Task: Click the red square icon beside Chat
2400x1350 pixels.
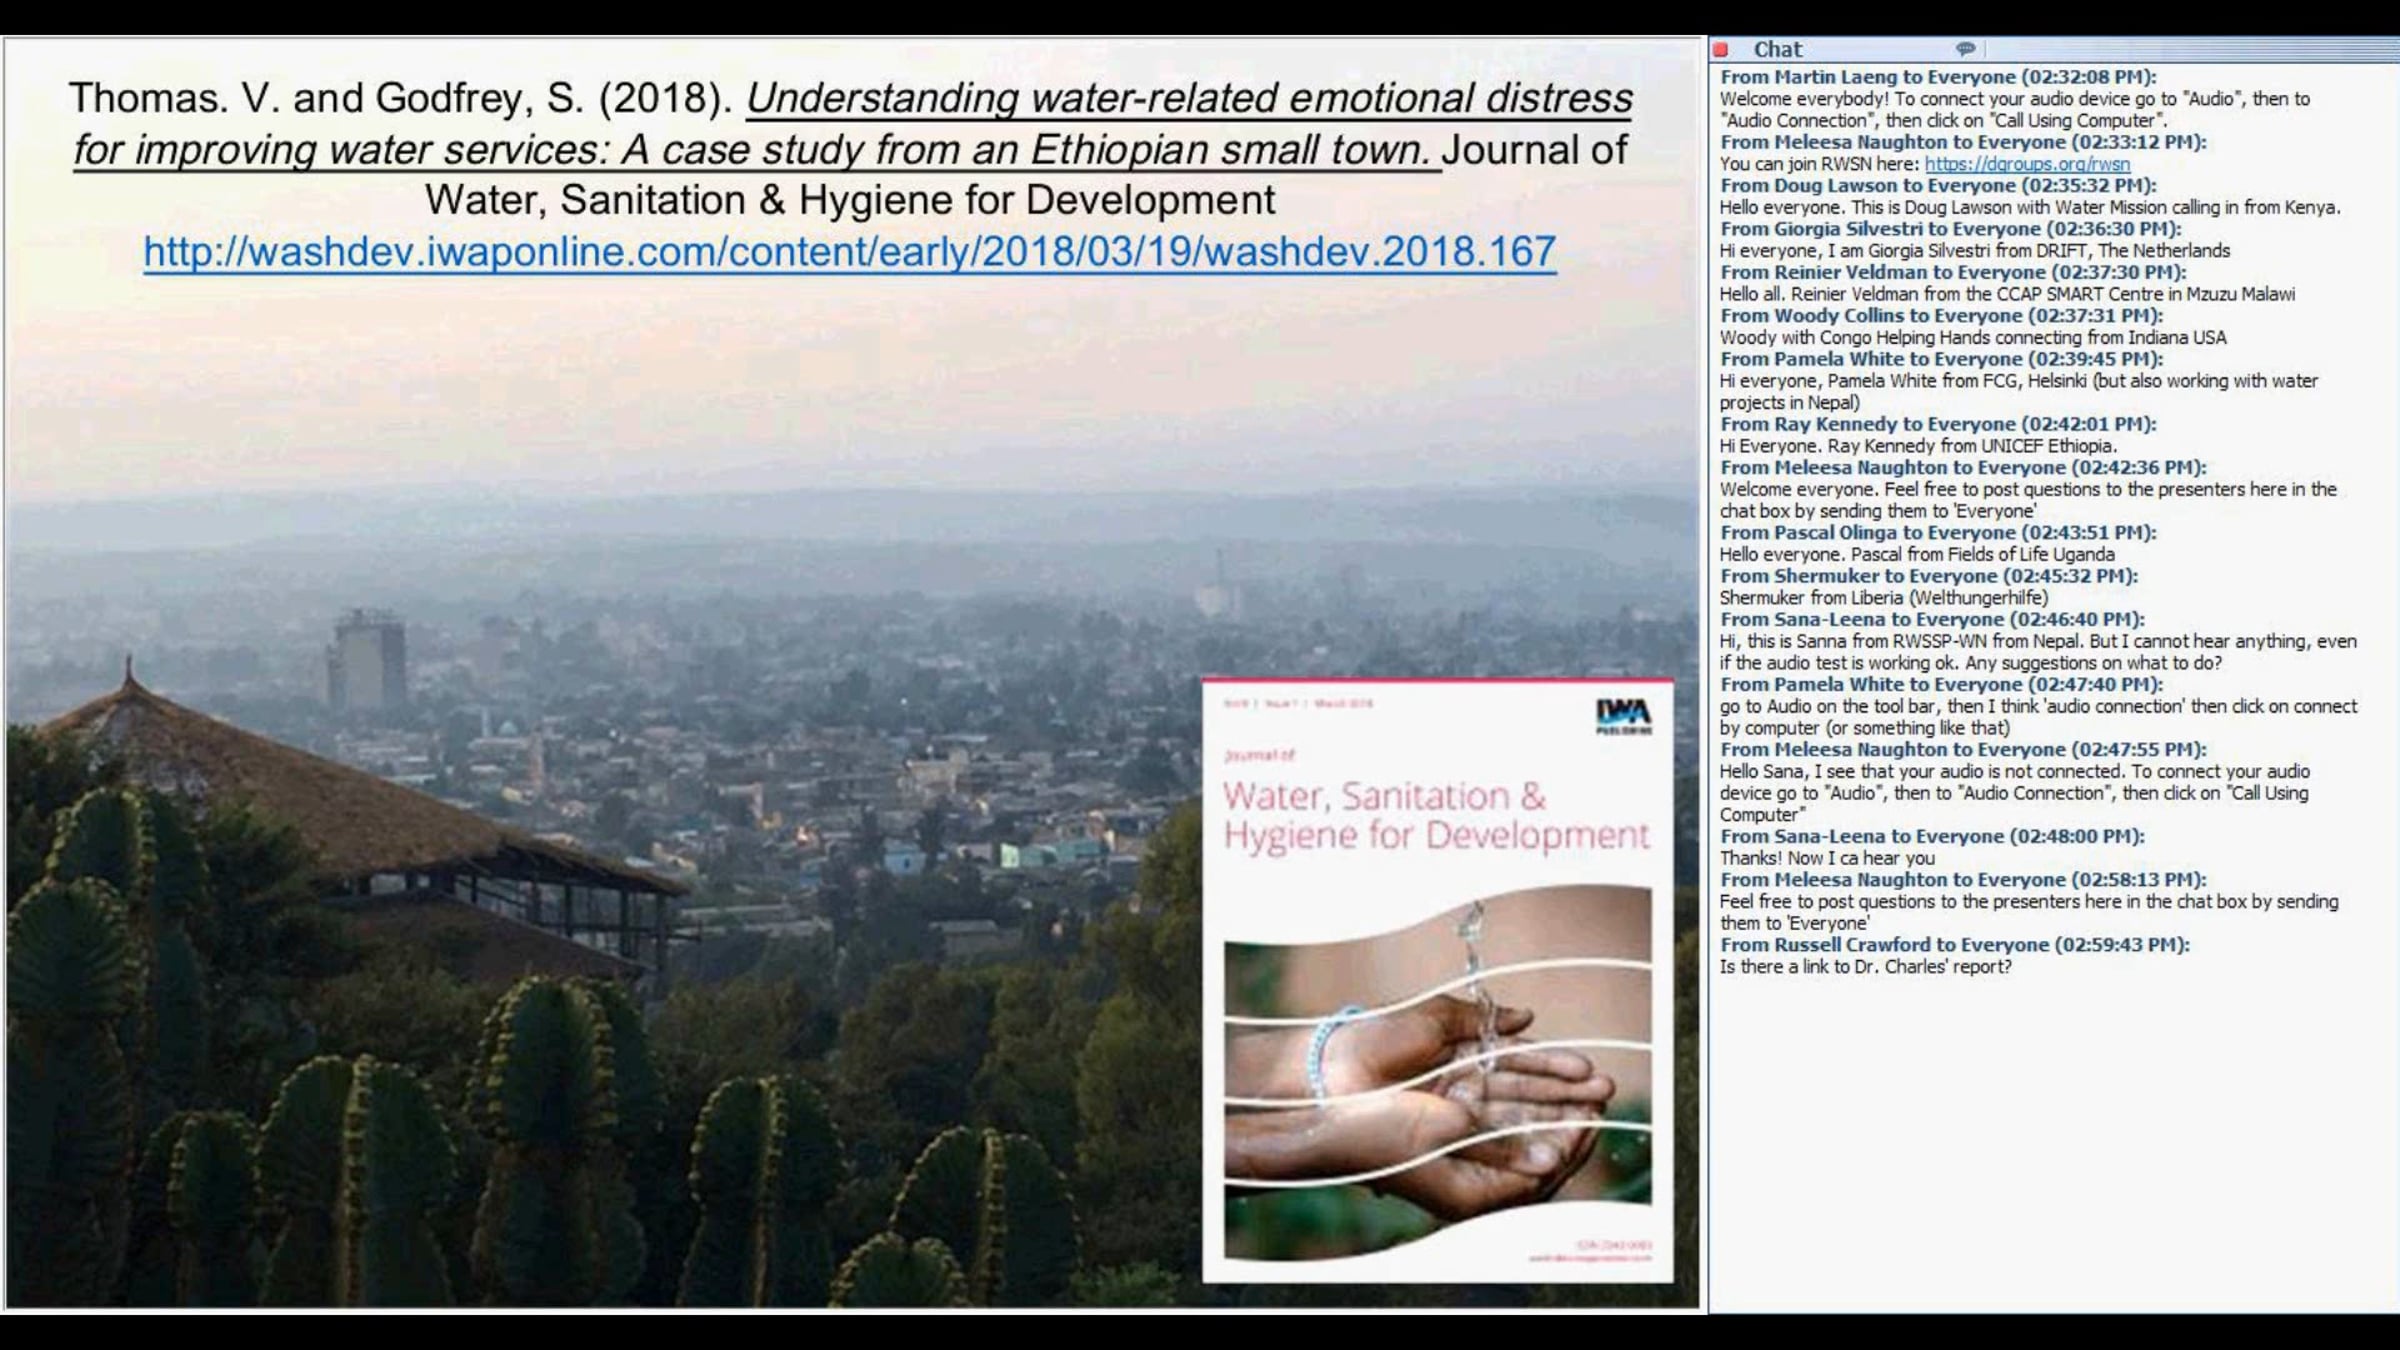Action: (x=1720, y=49)
